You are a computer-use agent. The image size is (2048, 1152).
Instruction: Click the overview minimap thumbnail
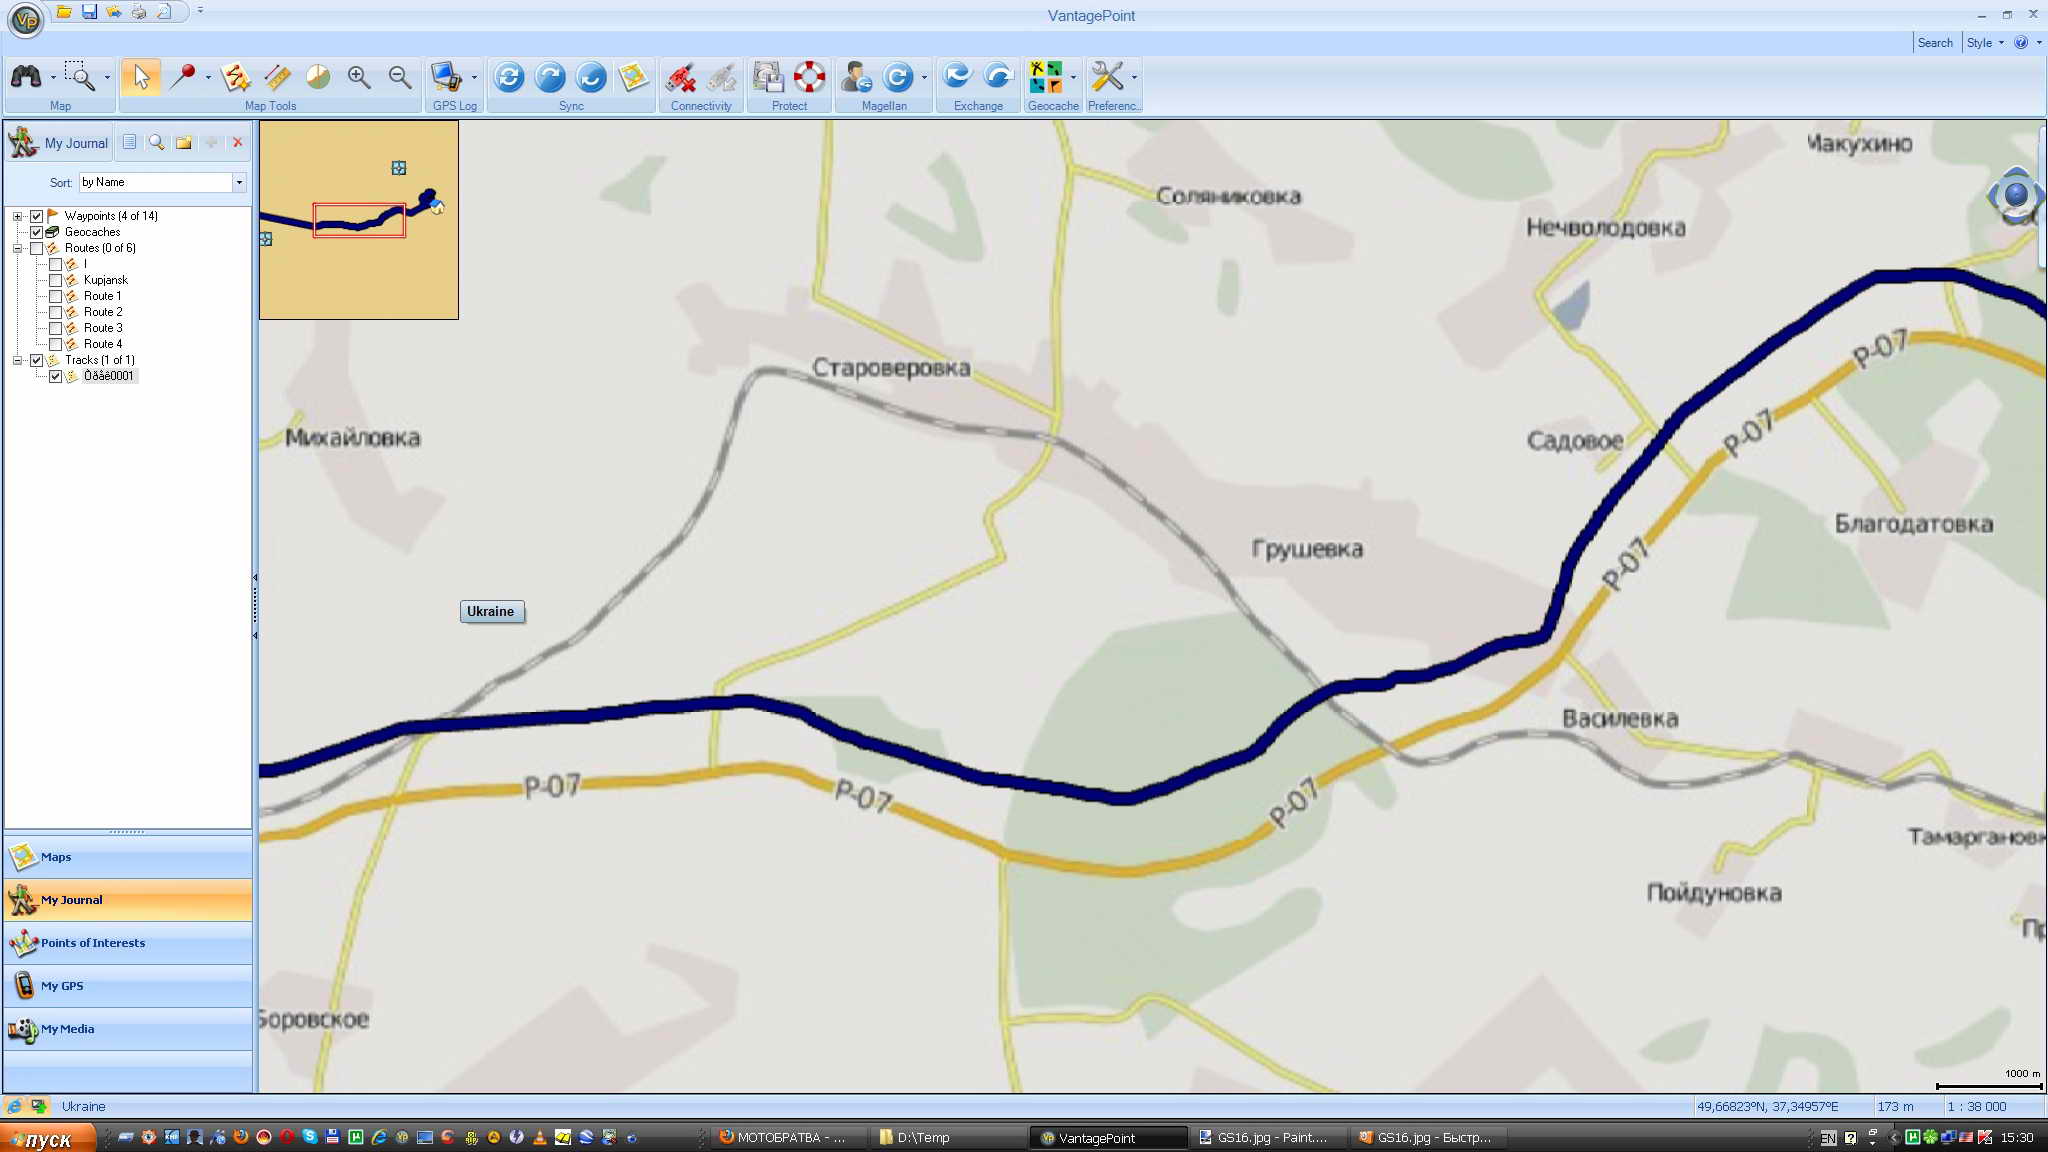click(359, 220)
